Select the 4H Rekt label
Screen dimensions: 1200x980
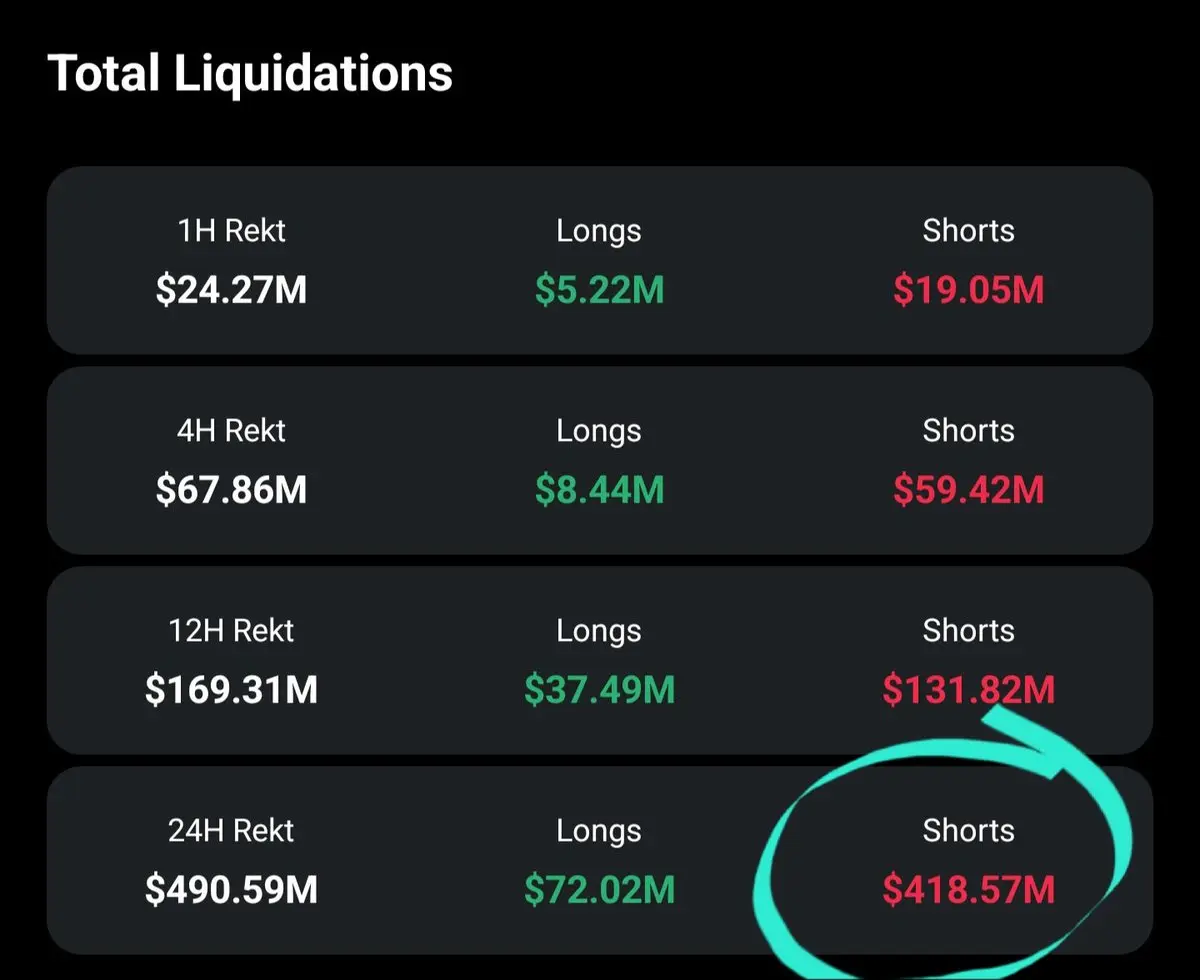click(231, 431)
